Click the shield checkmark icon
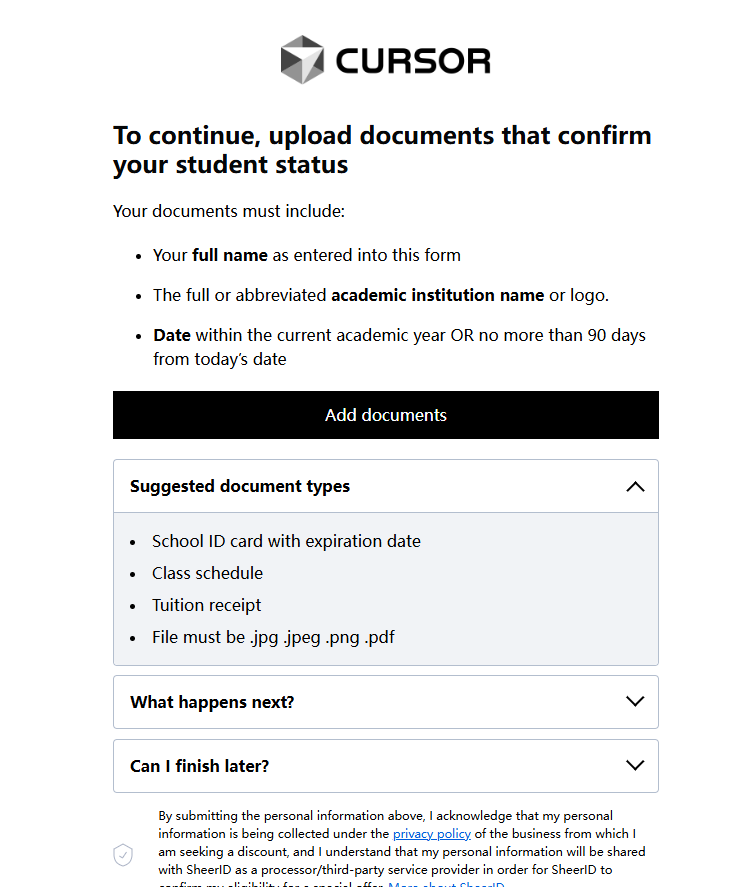This screenshot has height=887, width=731. [123, 855]
